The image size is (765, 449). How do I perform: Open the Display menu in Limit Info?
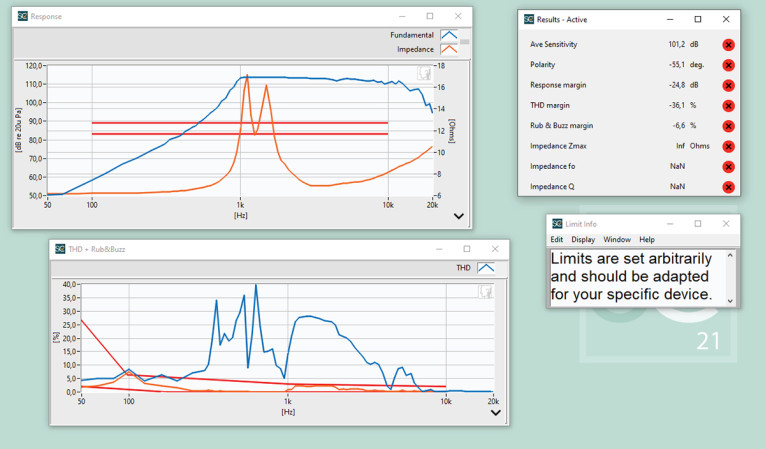[x=583, y=240]
